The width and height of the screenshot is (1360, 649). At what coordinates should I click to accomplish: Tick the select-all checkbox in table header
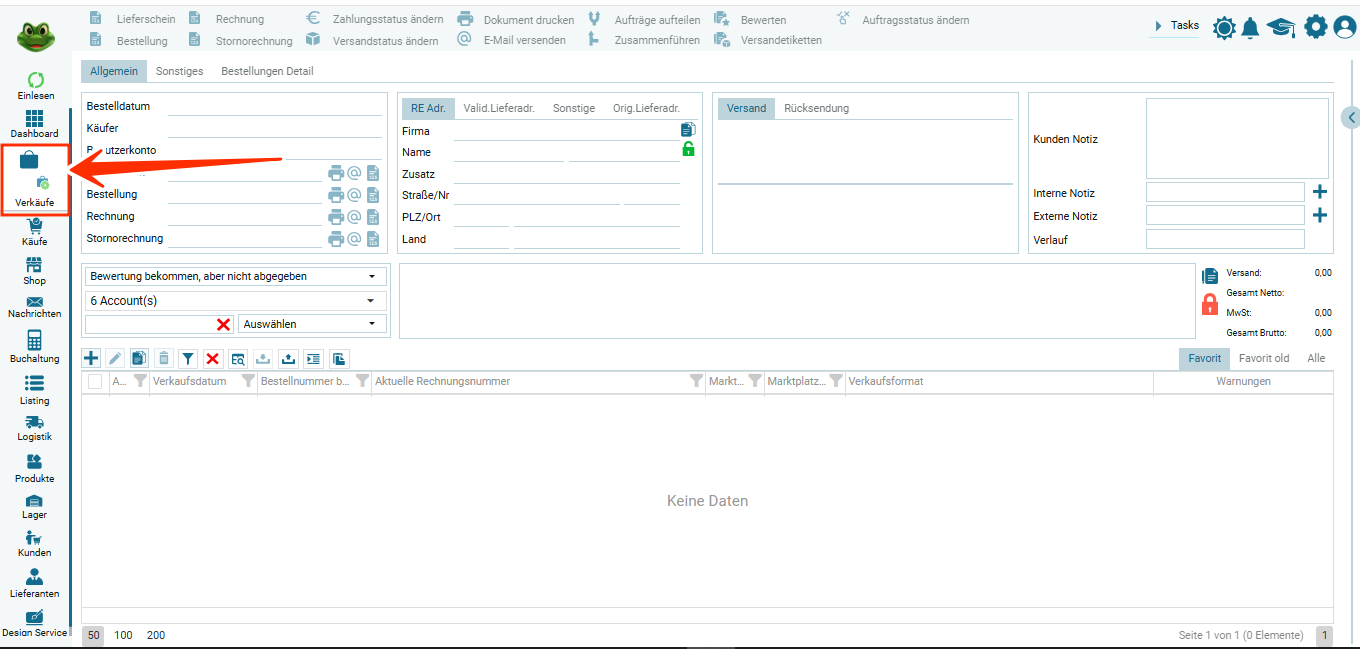pyautogui.click(x=95, y=381)
